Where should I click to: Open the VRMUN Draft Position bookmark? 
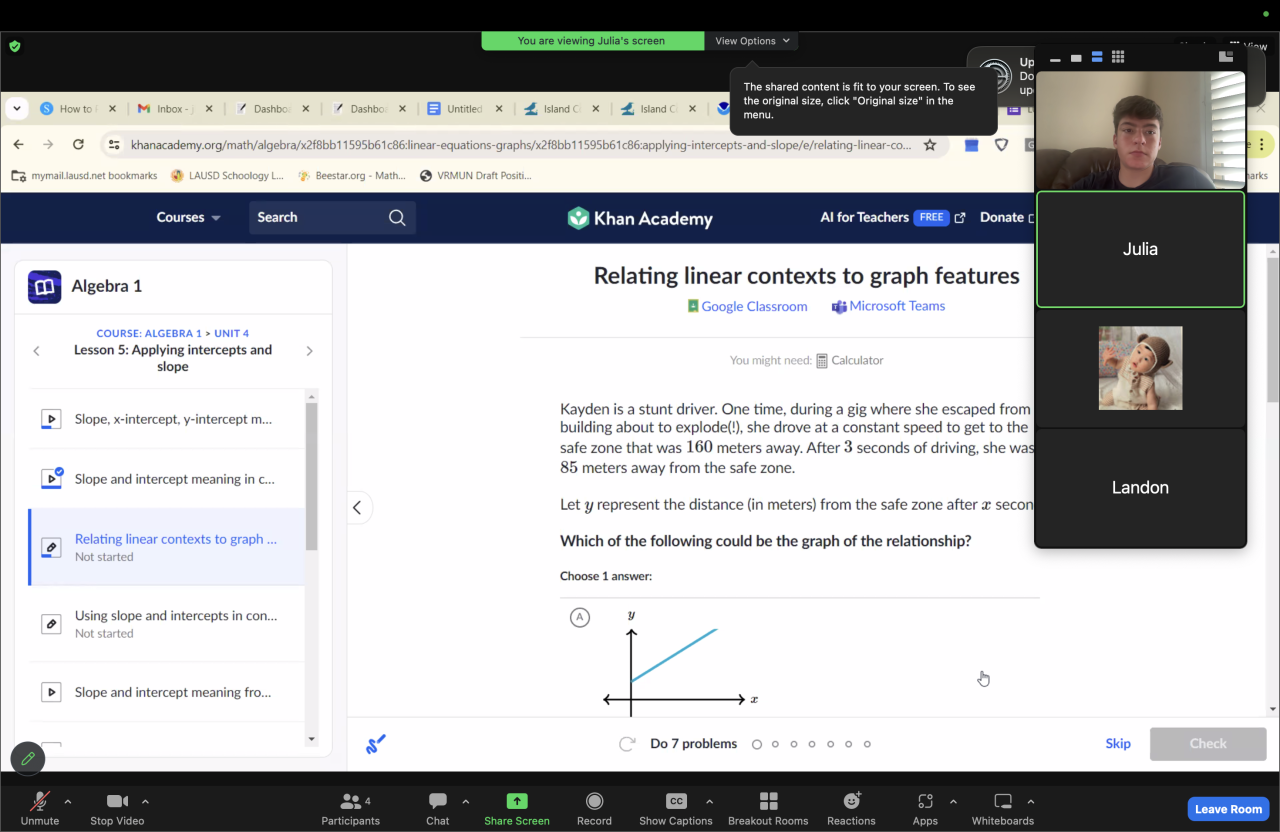[476, 176]
